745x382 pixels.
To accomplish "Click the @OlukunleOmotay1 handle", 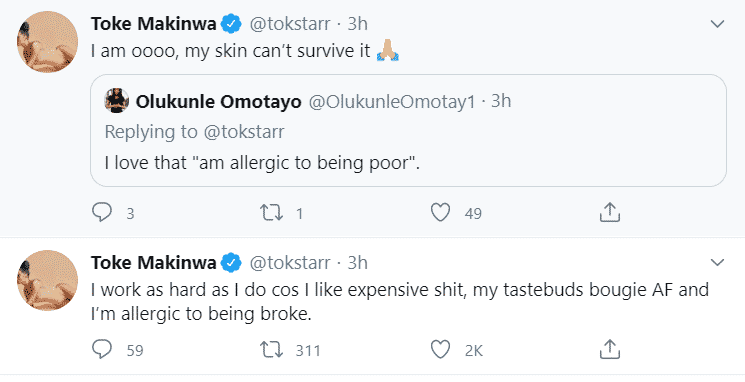I will tap(392, 101).
